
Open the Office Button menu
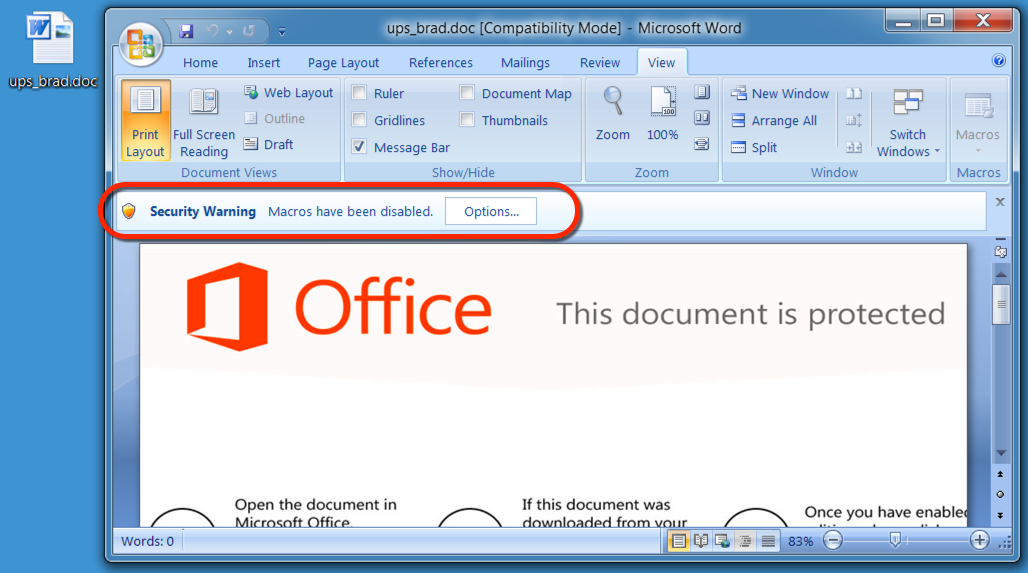(x=140, y=43)
